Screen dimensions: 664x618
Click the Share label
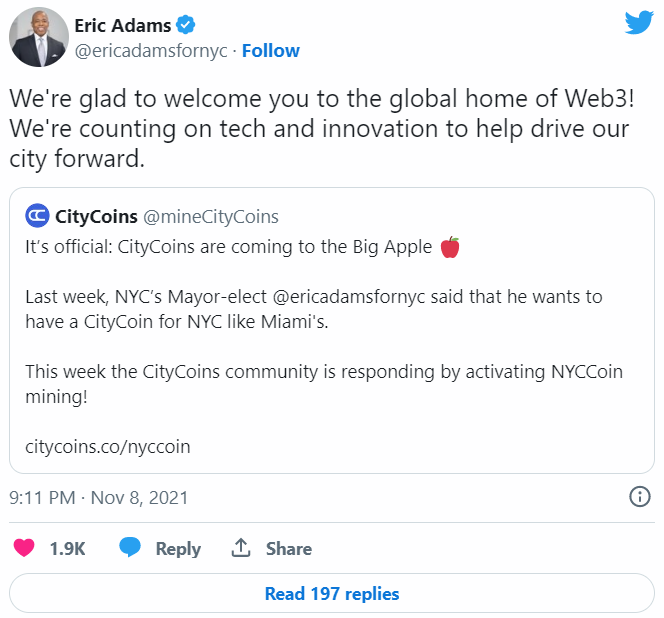click(x=288, y=548)
